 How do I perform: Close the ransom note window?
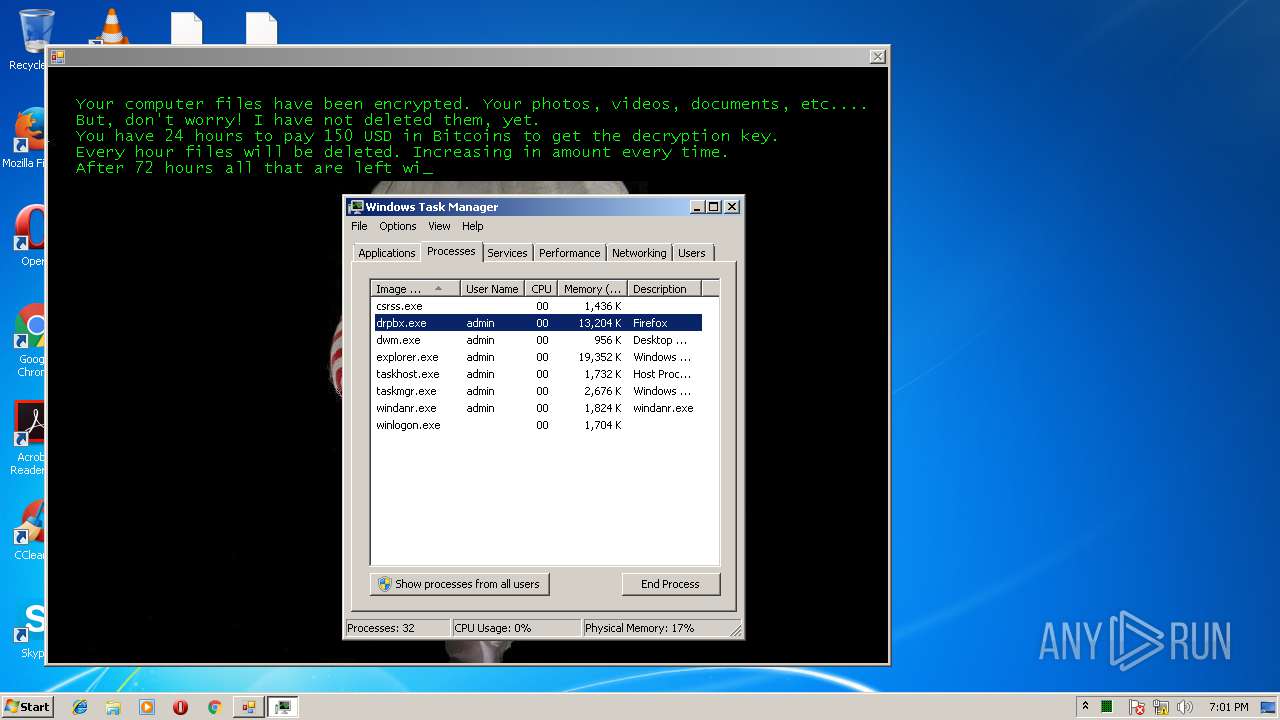[x=877, y=57]
